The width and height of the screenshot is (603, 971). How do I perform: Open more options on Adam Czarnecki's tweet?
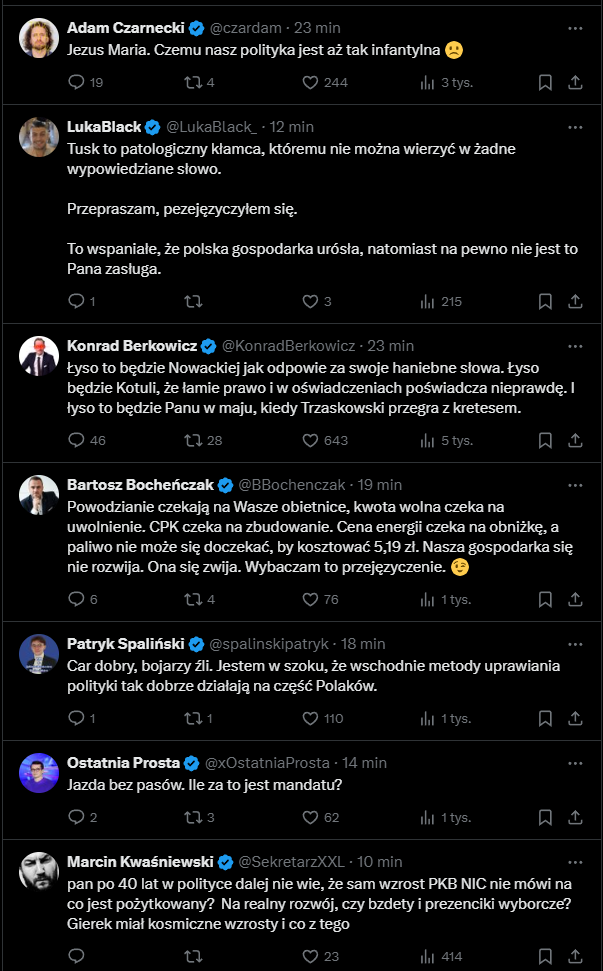(575, 29)
